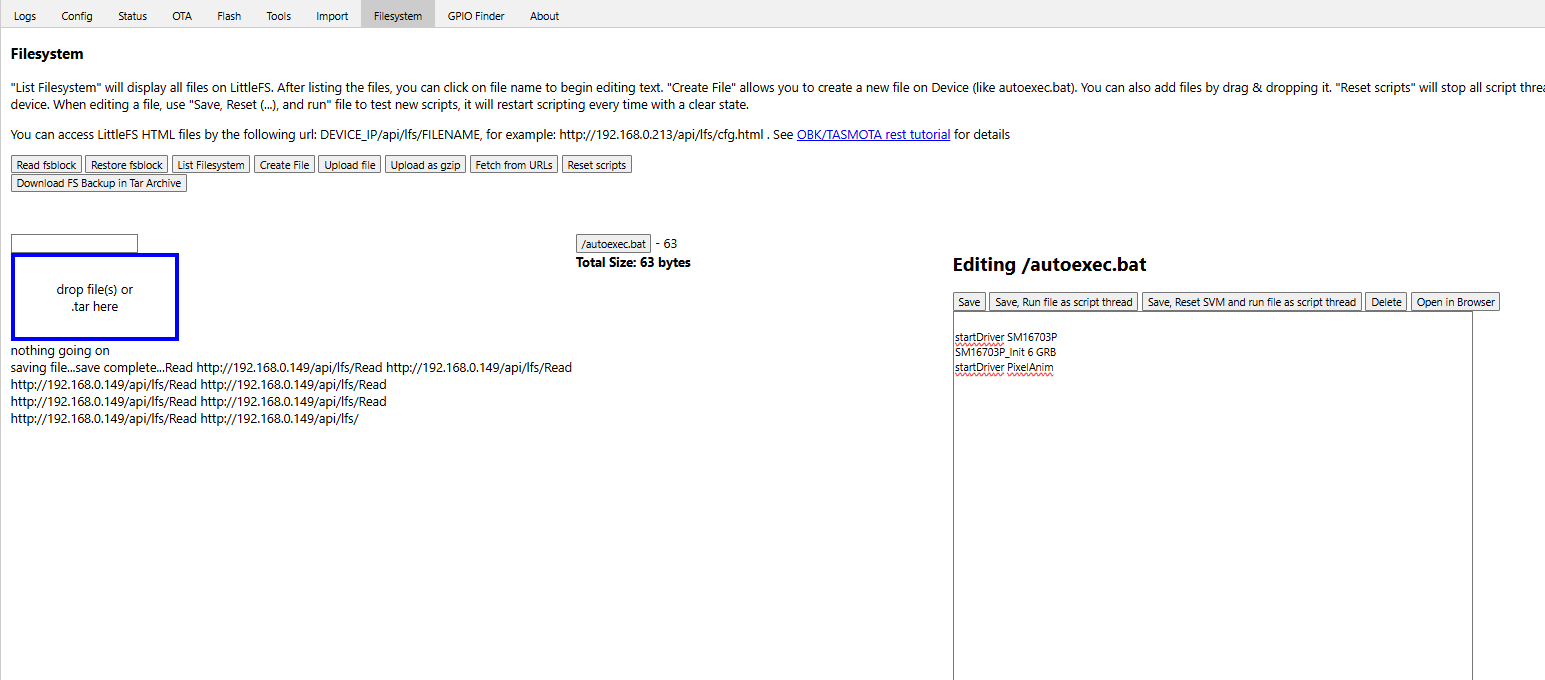Click the Open in Browser button
Image resolution: width=1545 pixels, height=680 pixels.
coord(1456,302)
